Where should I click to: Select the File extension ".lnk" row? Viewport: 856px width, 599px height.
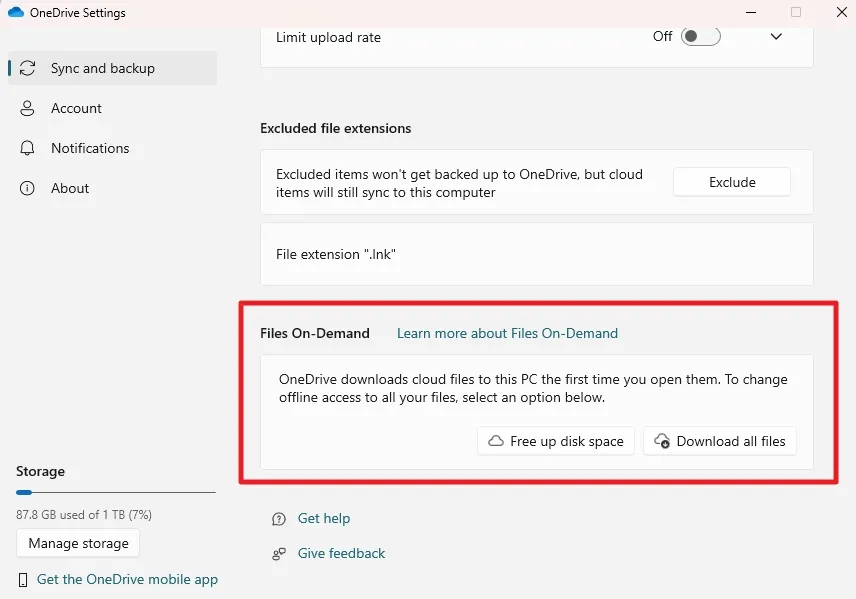coord(537,254)
